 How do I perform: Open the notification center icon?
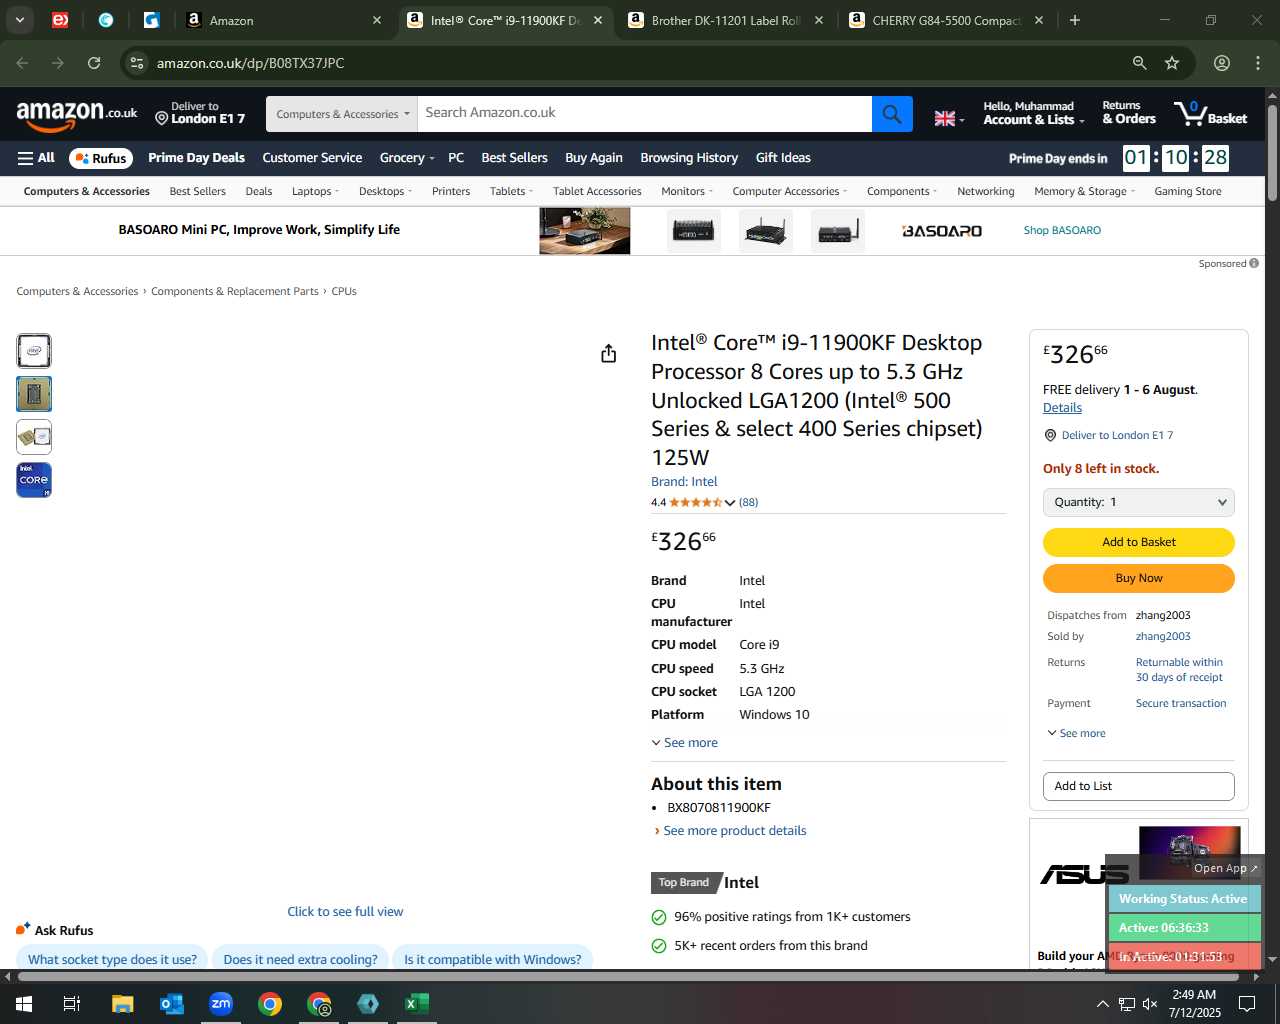[x=1247, y=1003]
